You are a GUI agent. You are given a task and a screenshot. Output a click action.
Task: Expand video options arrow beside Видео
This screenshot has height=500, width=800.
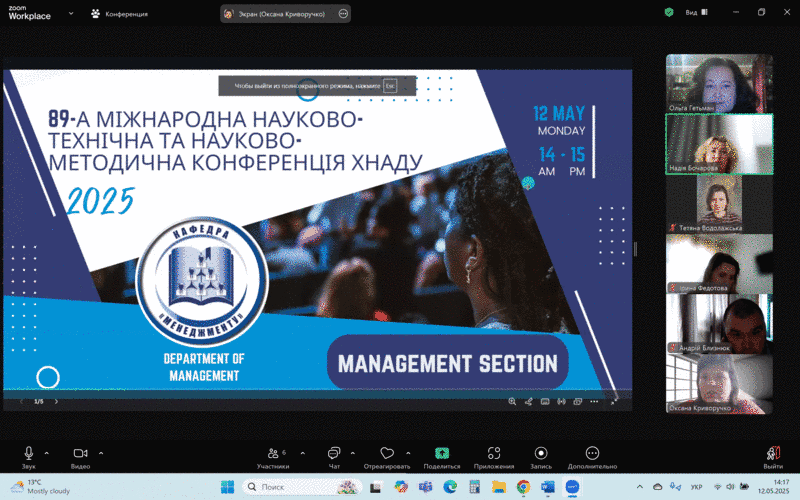(101, 453)
